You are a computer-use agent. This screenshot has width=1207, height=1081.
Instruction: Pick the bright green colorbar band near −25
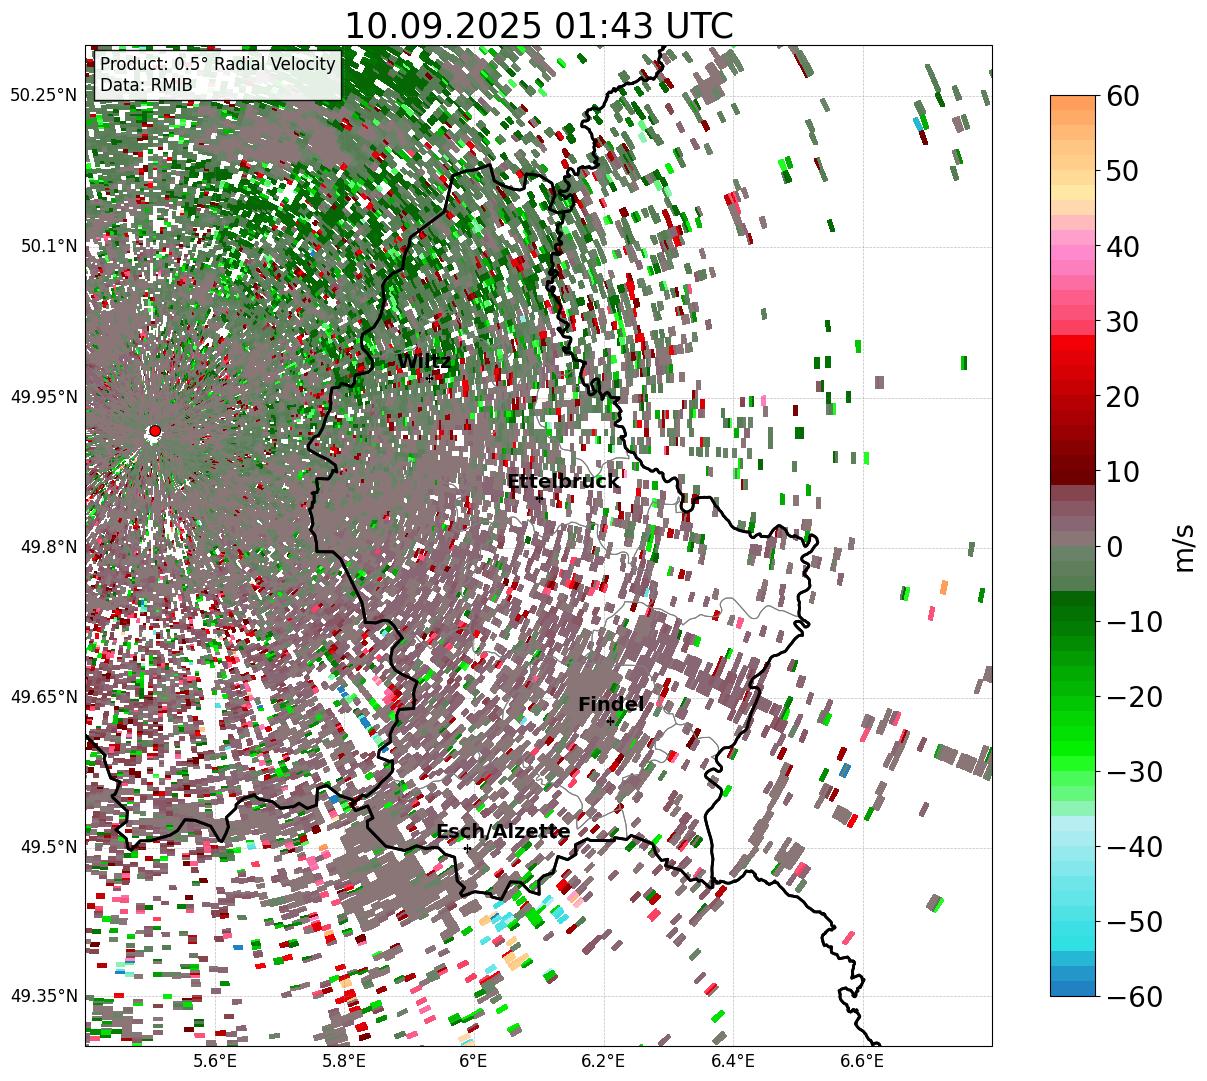click(x=1073, y=740)
